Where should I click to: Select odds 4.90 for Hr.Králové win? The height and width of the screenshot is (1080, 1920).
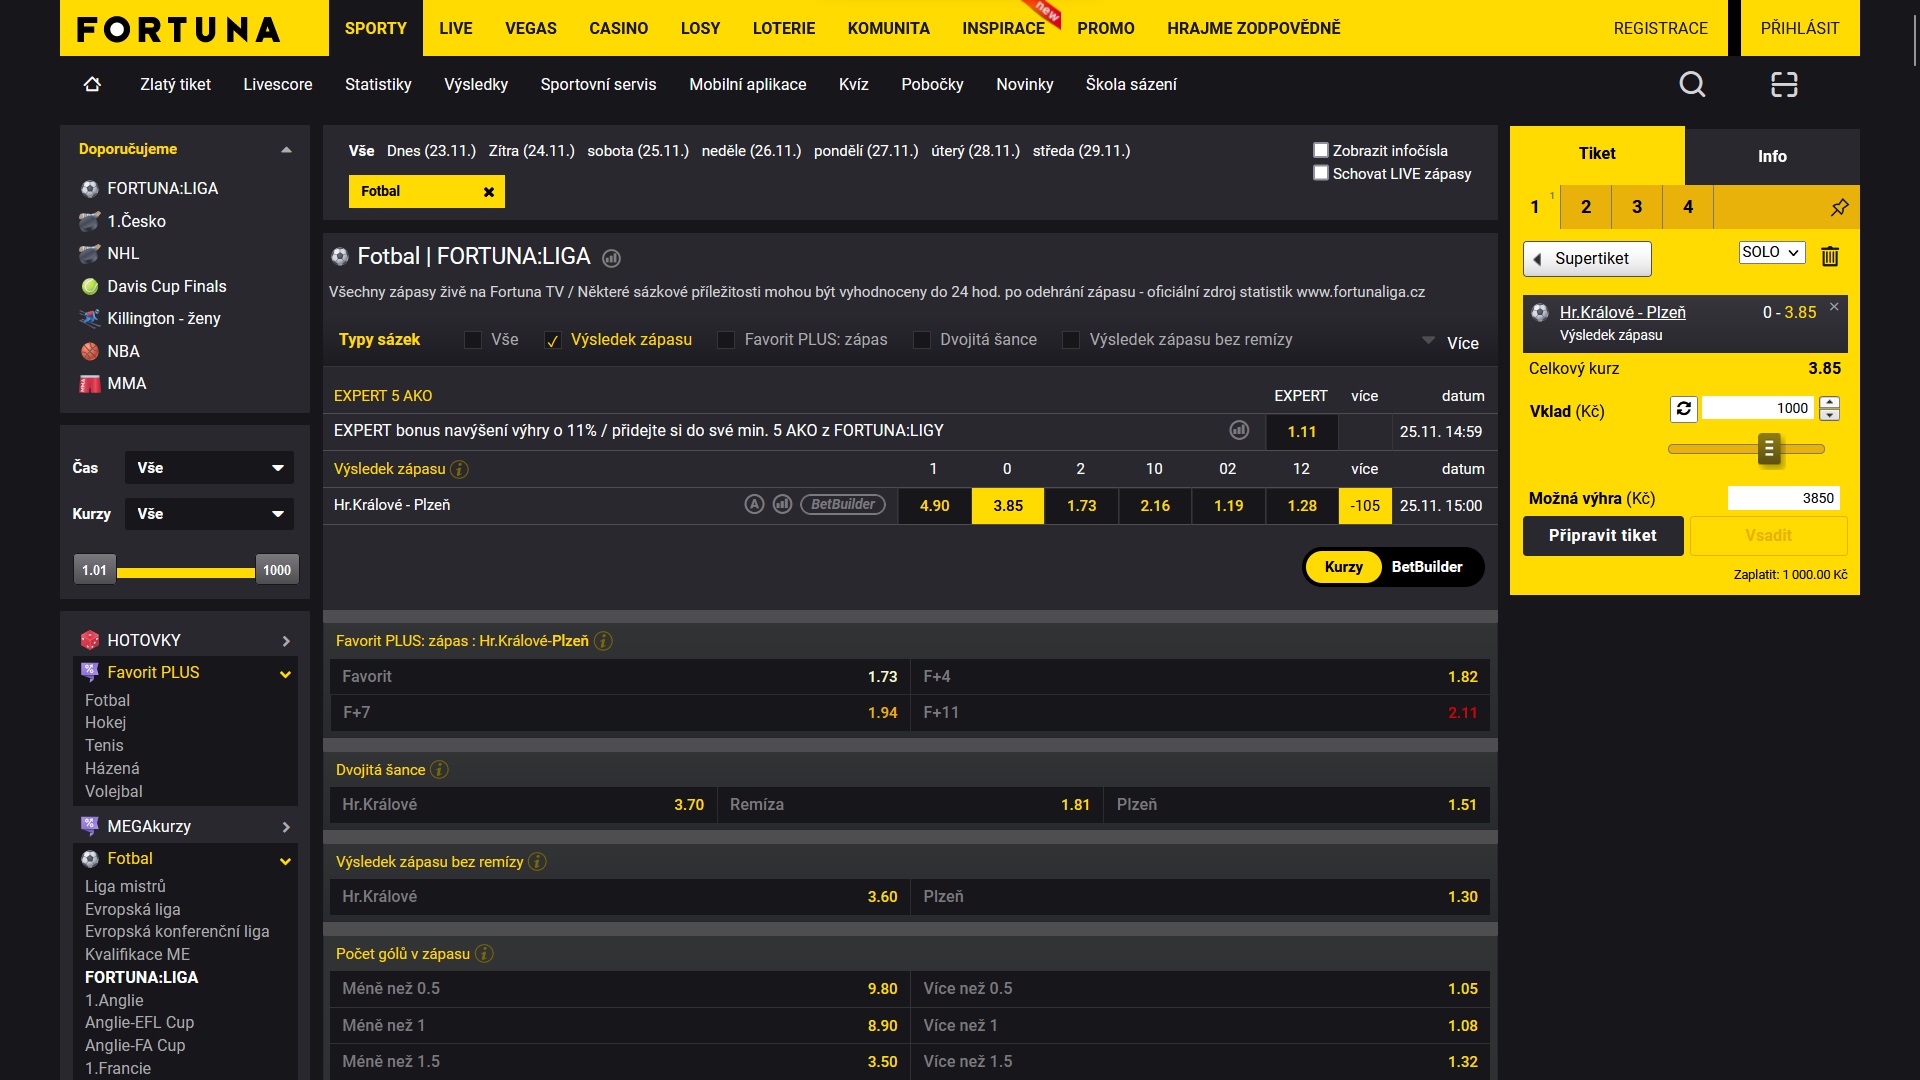935,506
